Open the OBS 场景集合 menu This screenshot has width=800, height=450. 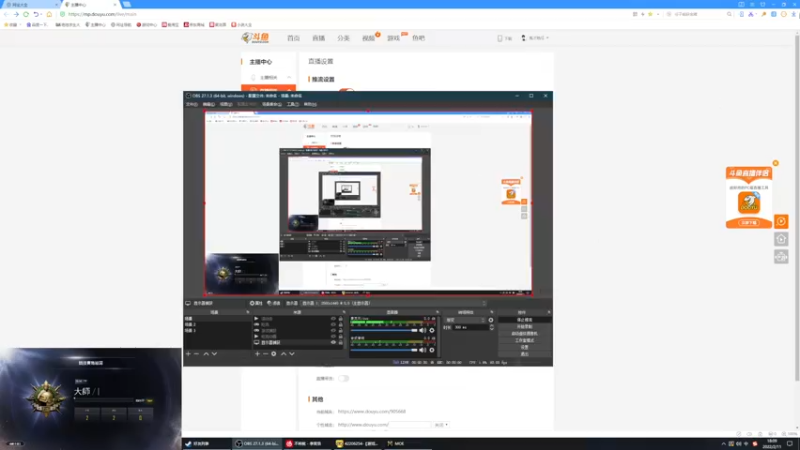click(271, 104)
